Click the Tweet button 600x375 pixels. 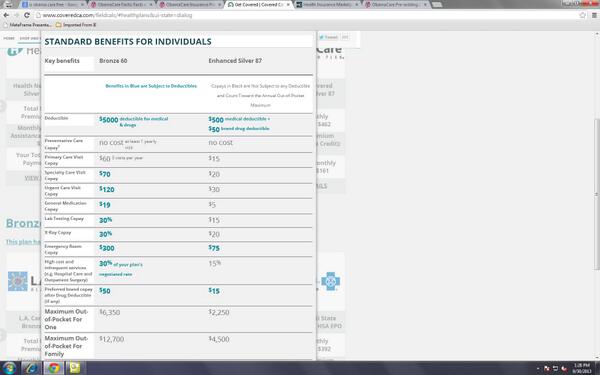(x=329, y=37)
